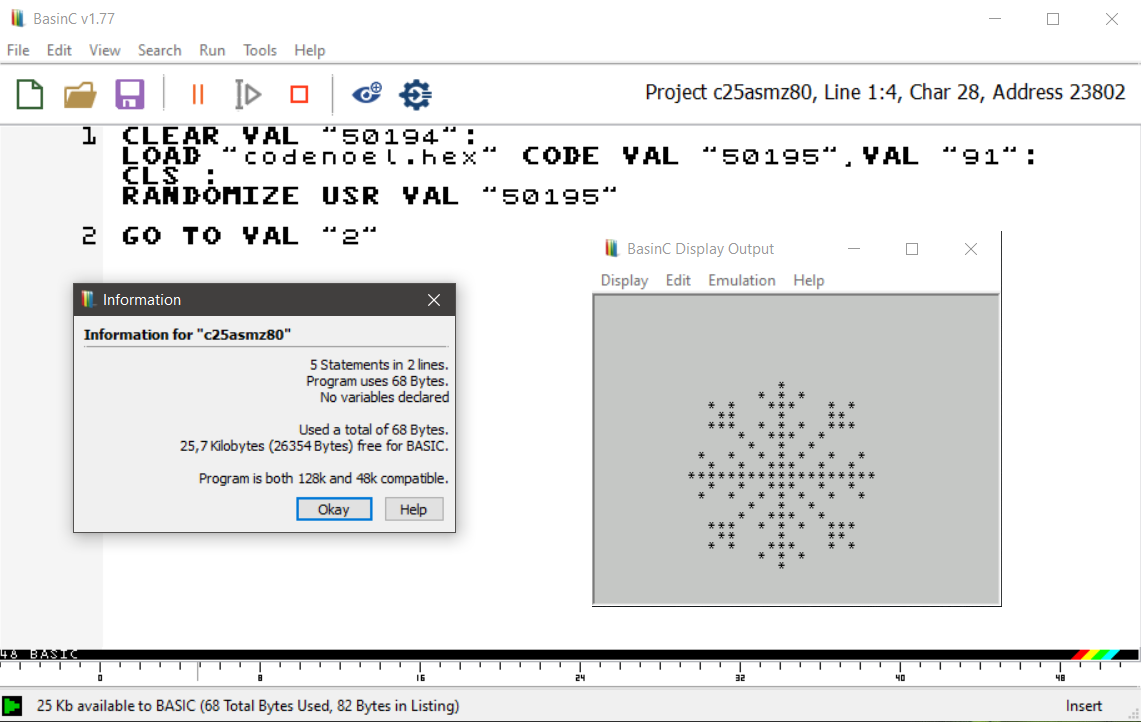
Task: Open the Run menu in the main menu bar
Action: point(212,50)
